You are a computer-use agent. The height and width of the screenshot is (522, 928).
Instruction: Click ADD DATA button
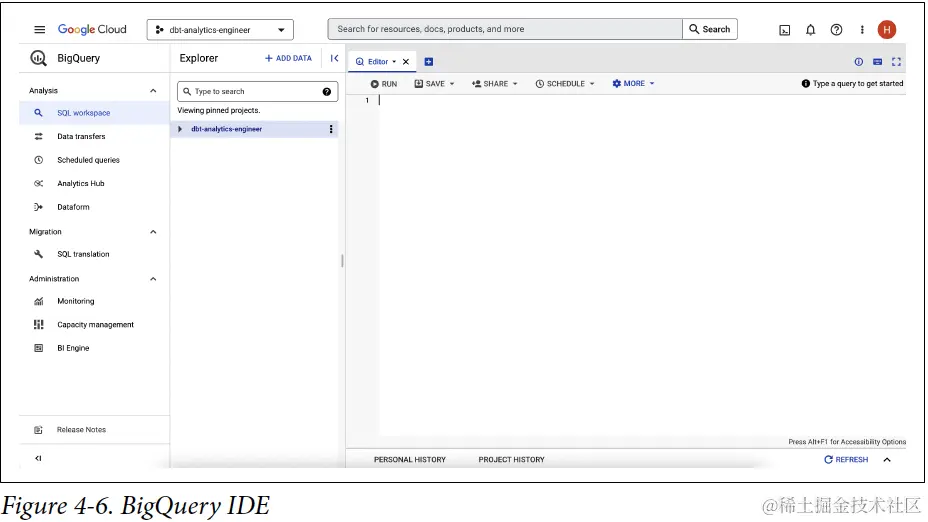tap(288, 58)
